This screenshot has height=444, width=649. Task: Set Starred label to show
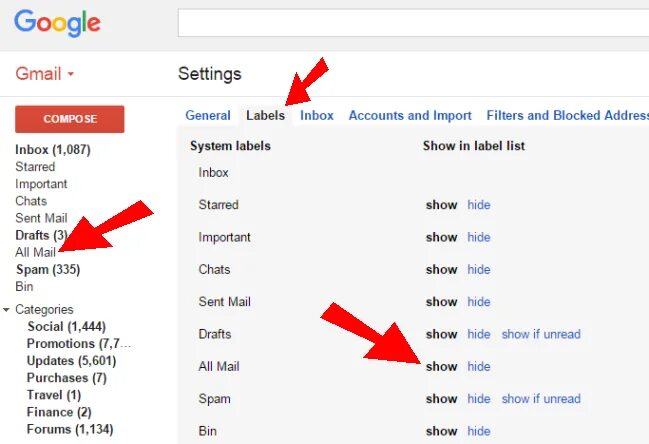tap(441, 205)
